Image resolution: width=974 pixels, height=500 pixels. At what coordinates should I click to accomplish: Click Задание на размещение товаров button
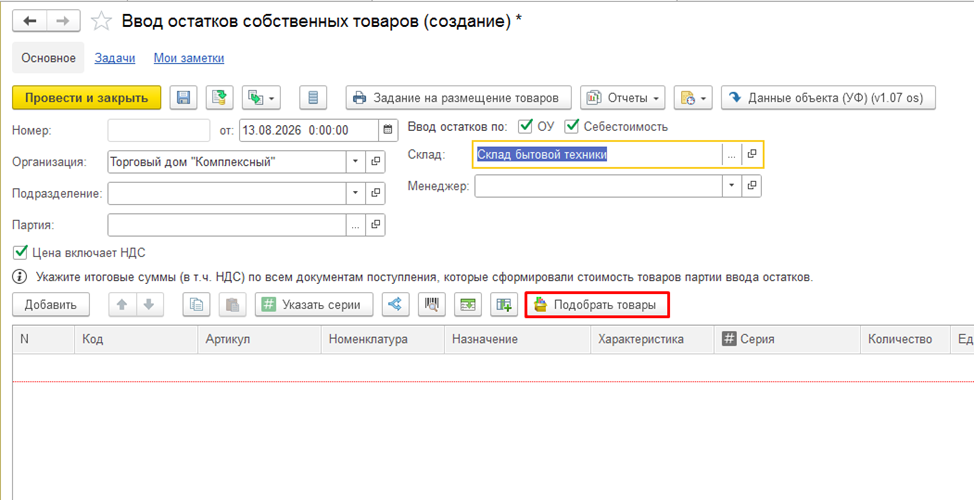(x=458, y=98)
